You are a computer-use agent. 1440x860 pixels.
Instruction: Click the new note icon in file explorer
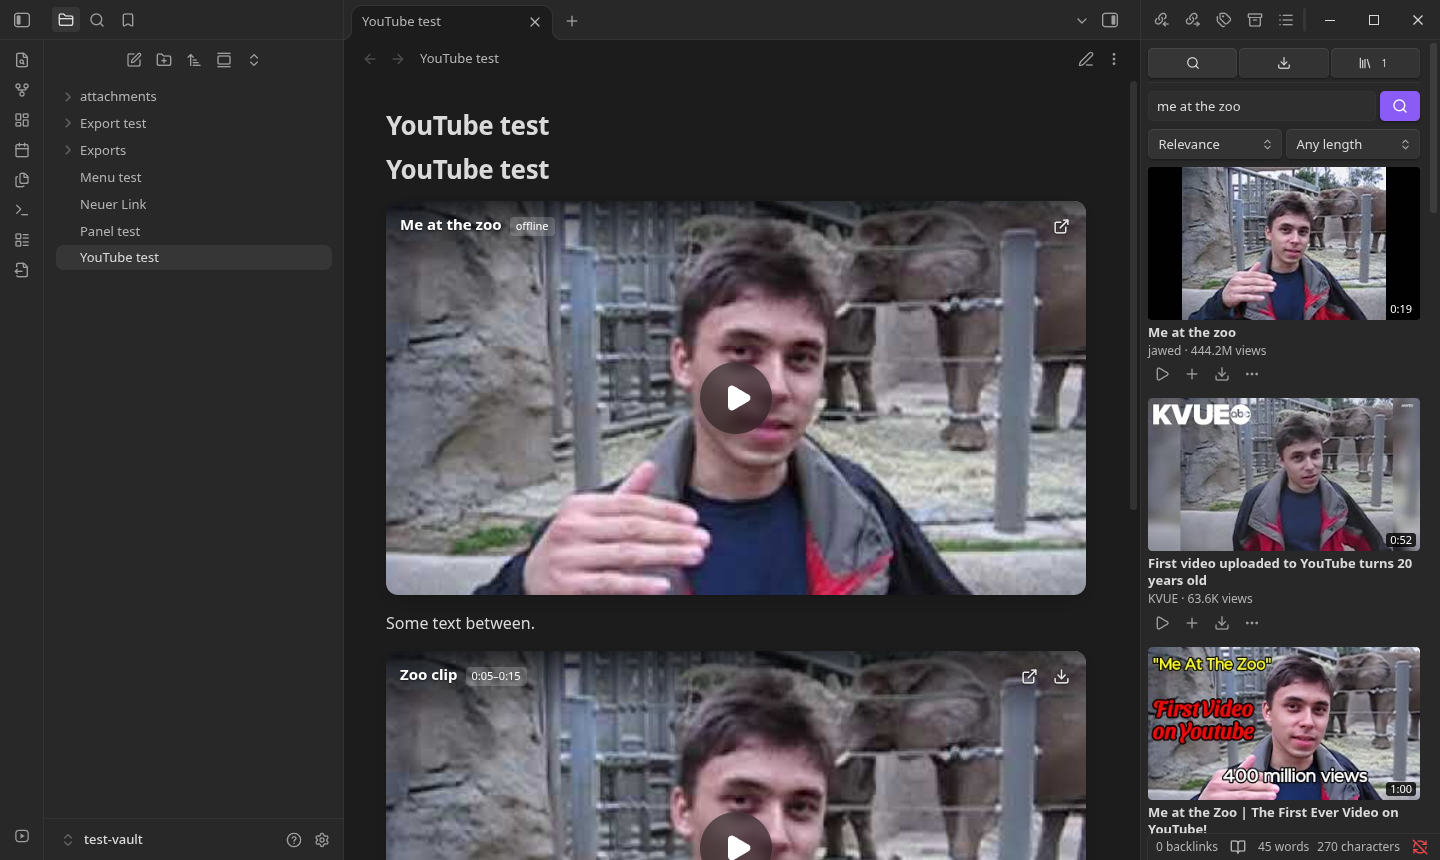(134, 60)
